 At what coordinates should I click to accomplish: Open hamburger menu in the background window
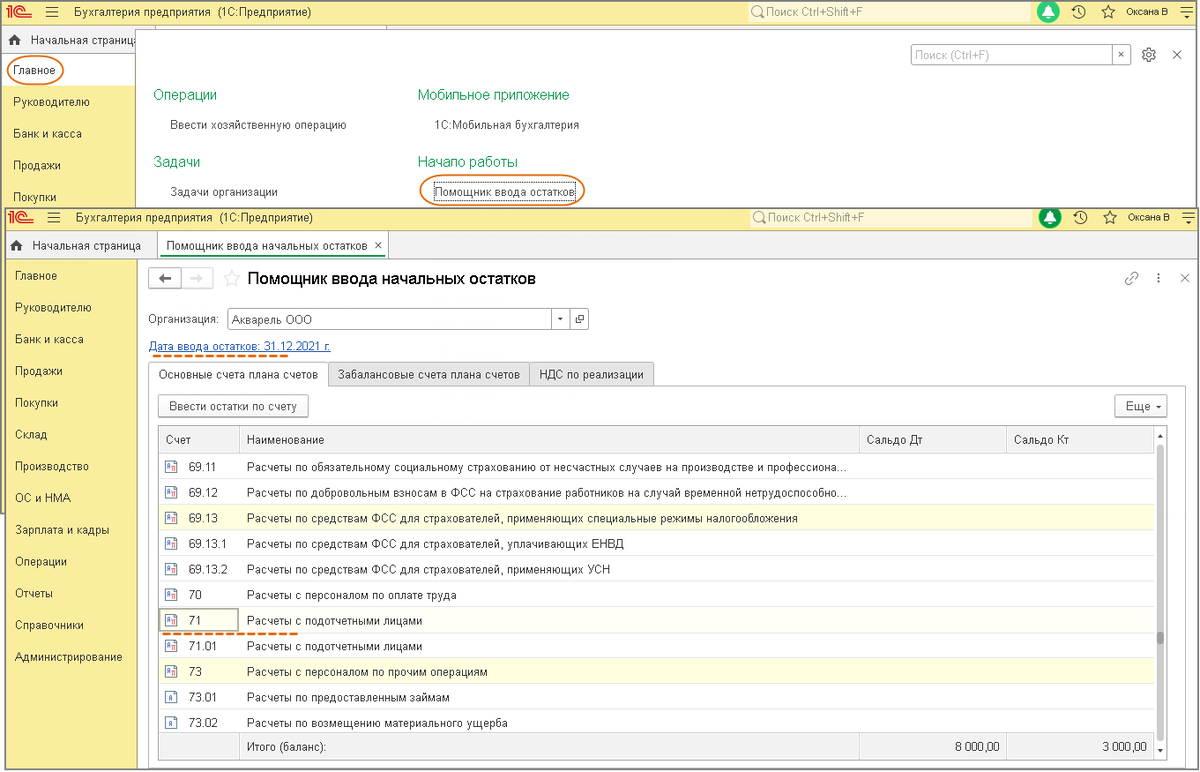(x=54, y=12)
